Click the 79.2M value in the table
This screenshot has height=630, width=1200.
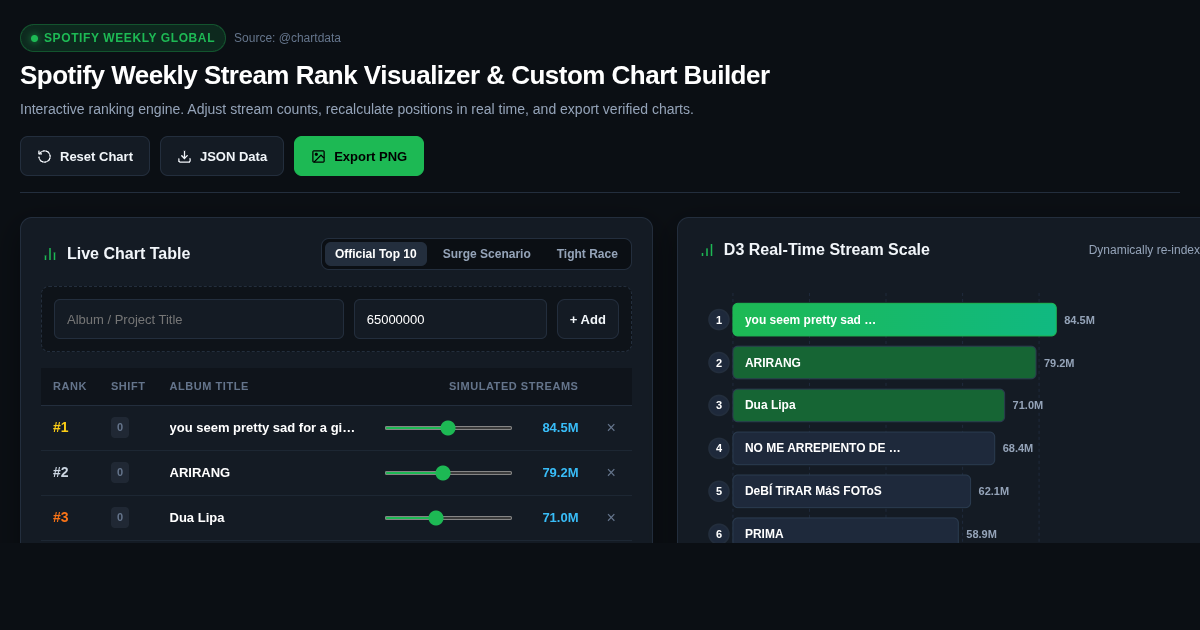pos(560,473)
